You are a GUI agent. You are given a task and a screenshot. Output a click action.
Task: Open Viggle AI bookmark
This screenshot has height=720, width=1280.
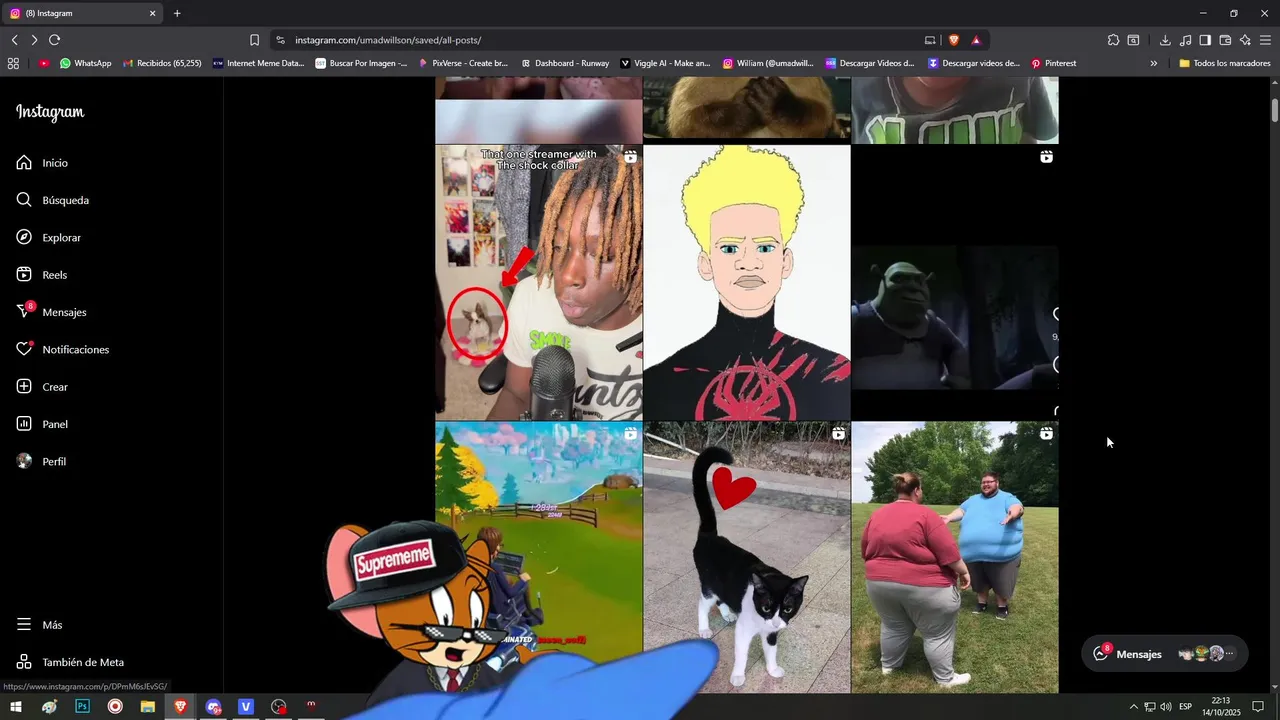(665, 63)
